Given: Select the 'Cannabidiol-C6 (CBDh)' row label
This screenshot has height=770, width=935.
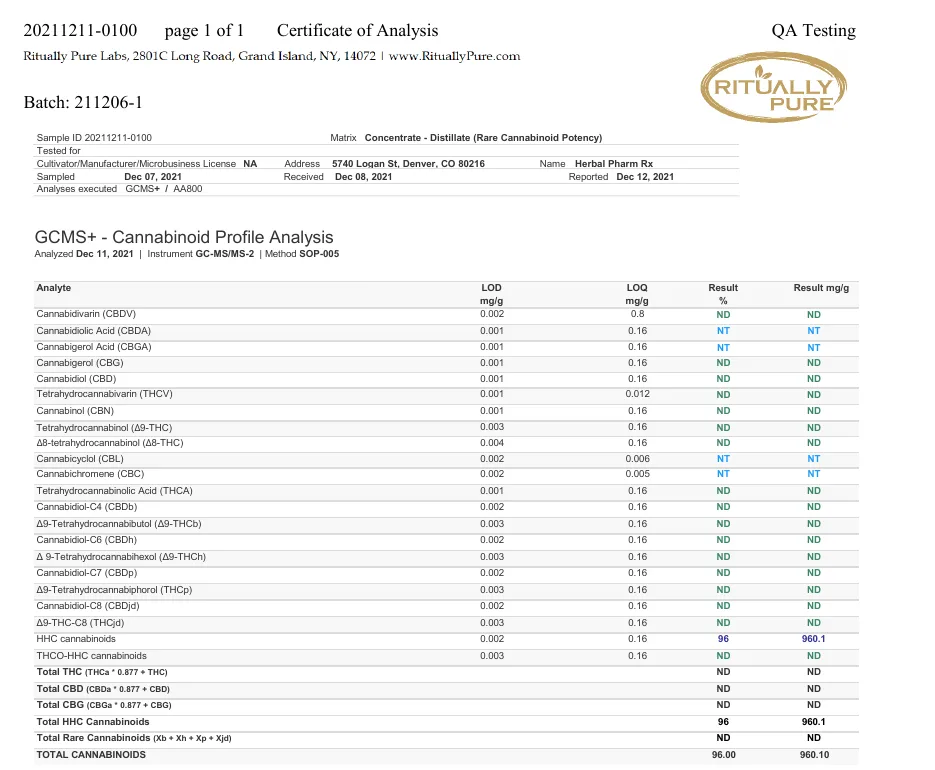Looking at the screenshot, I should pos(86,540).
